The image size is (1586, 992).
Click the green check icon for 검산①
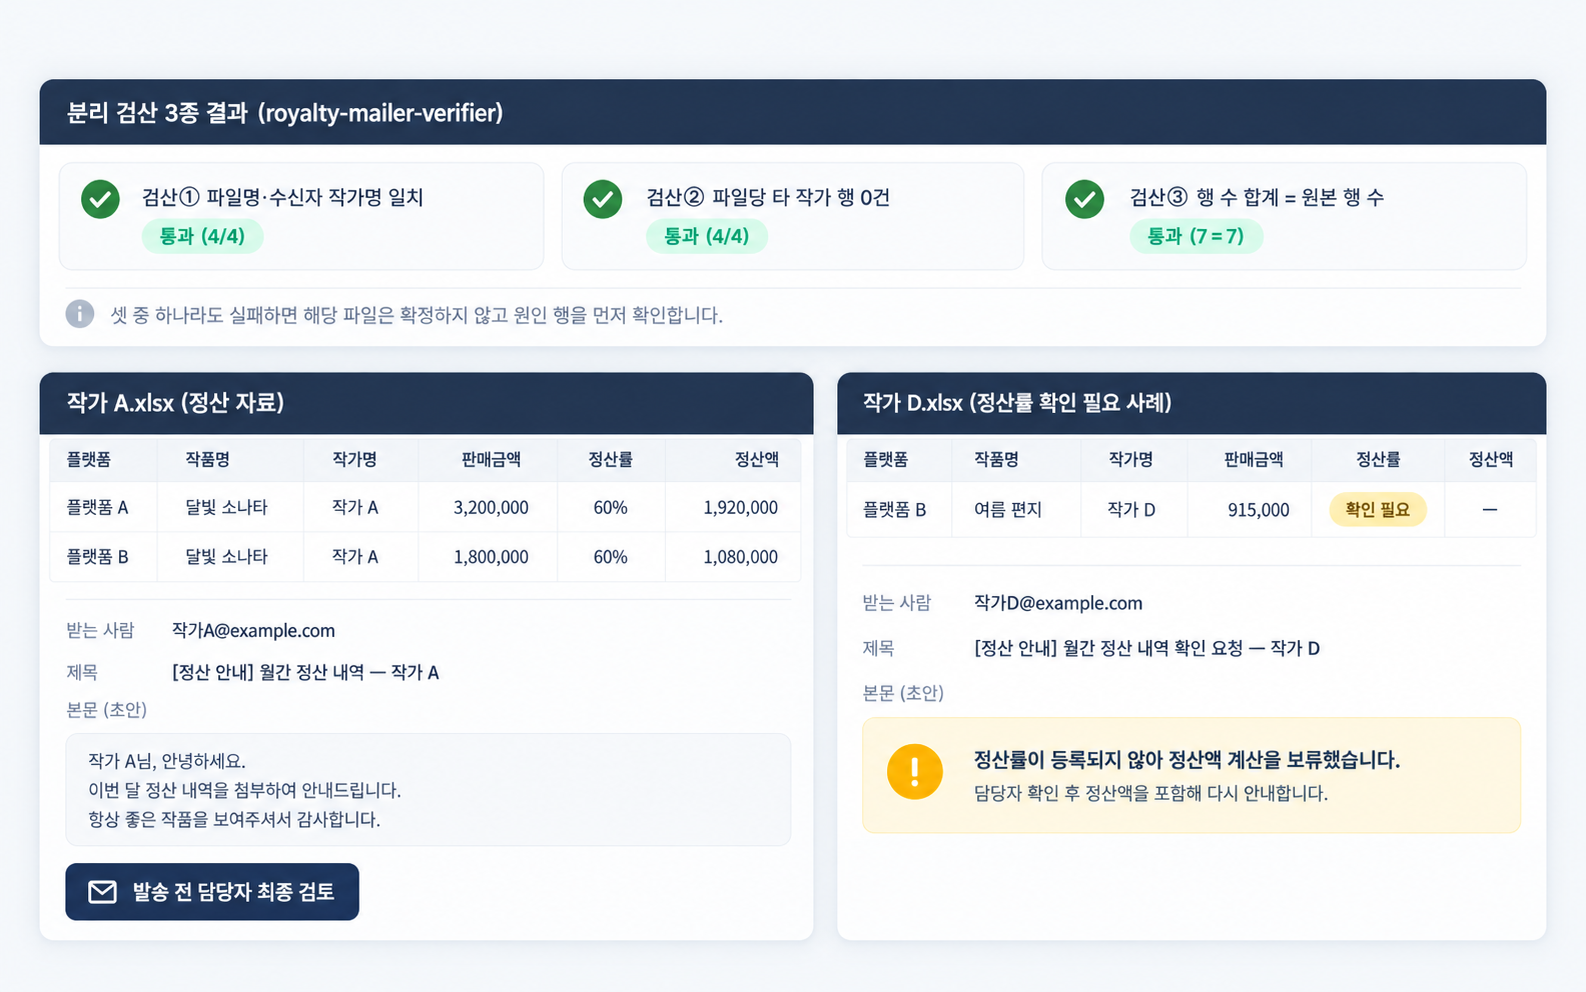point(100,199)
